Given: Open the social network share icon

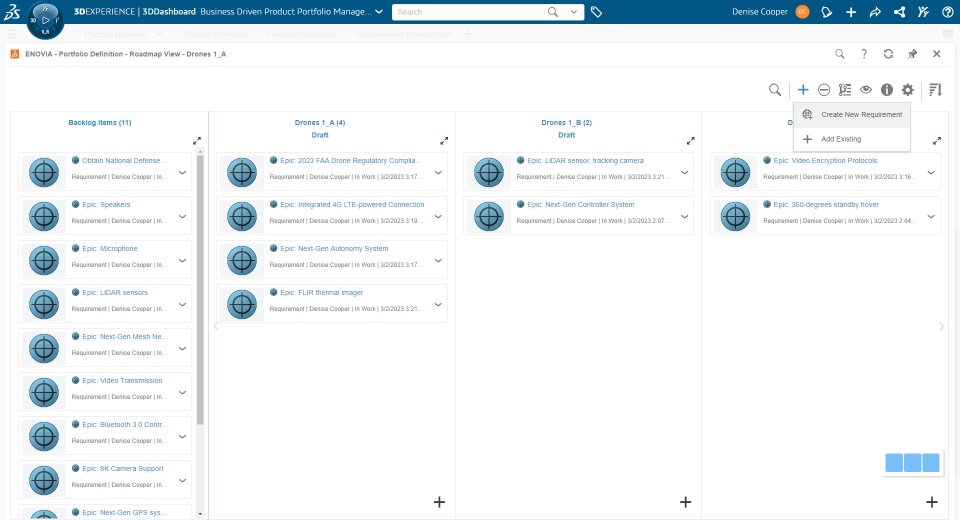Looking at the screenshot, I should click(899, 12).
